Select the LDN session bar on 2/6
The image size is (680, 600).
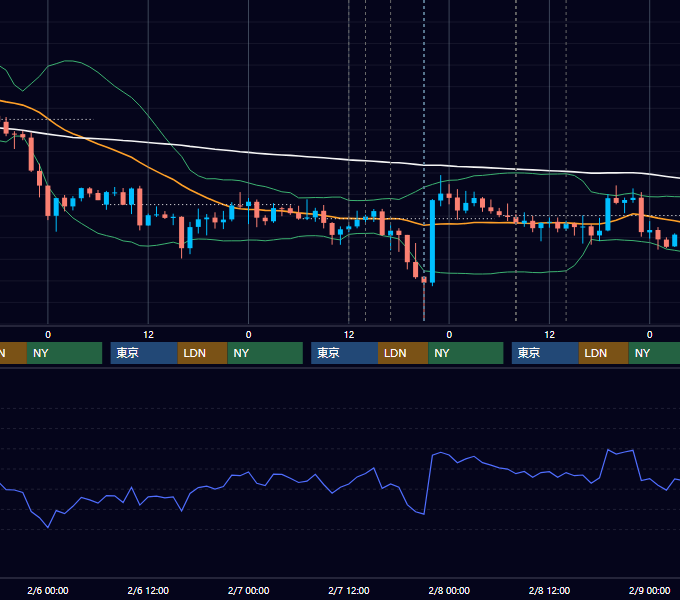tap(203, 353)
